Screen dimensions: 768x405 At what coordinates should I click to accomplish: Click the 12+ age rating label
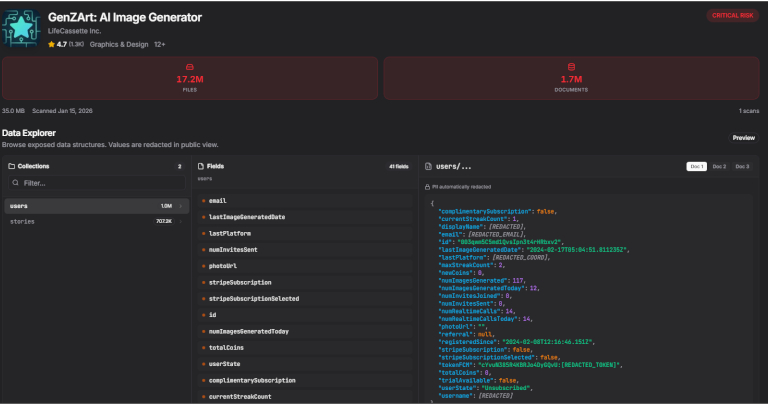pos(160,45)
